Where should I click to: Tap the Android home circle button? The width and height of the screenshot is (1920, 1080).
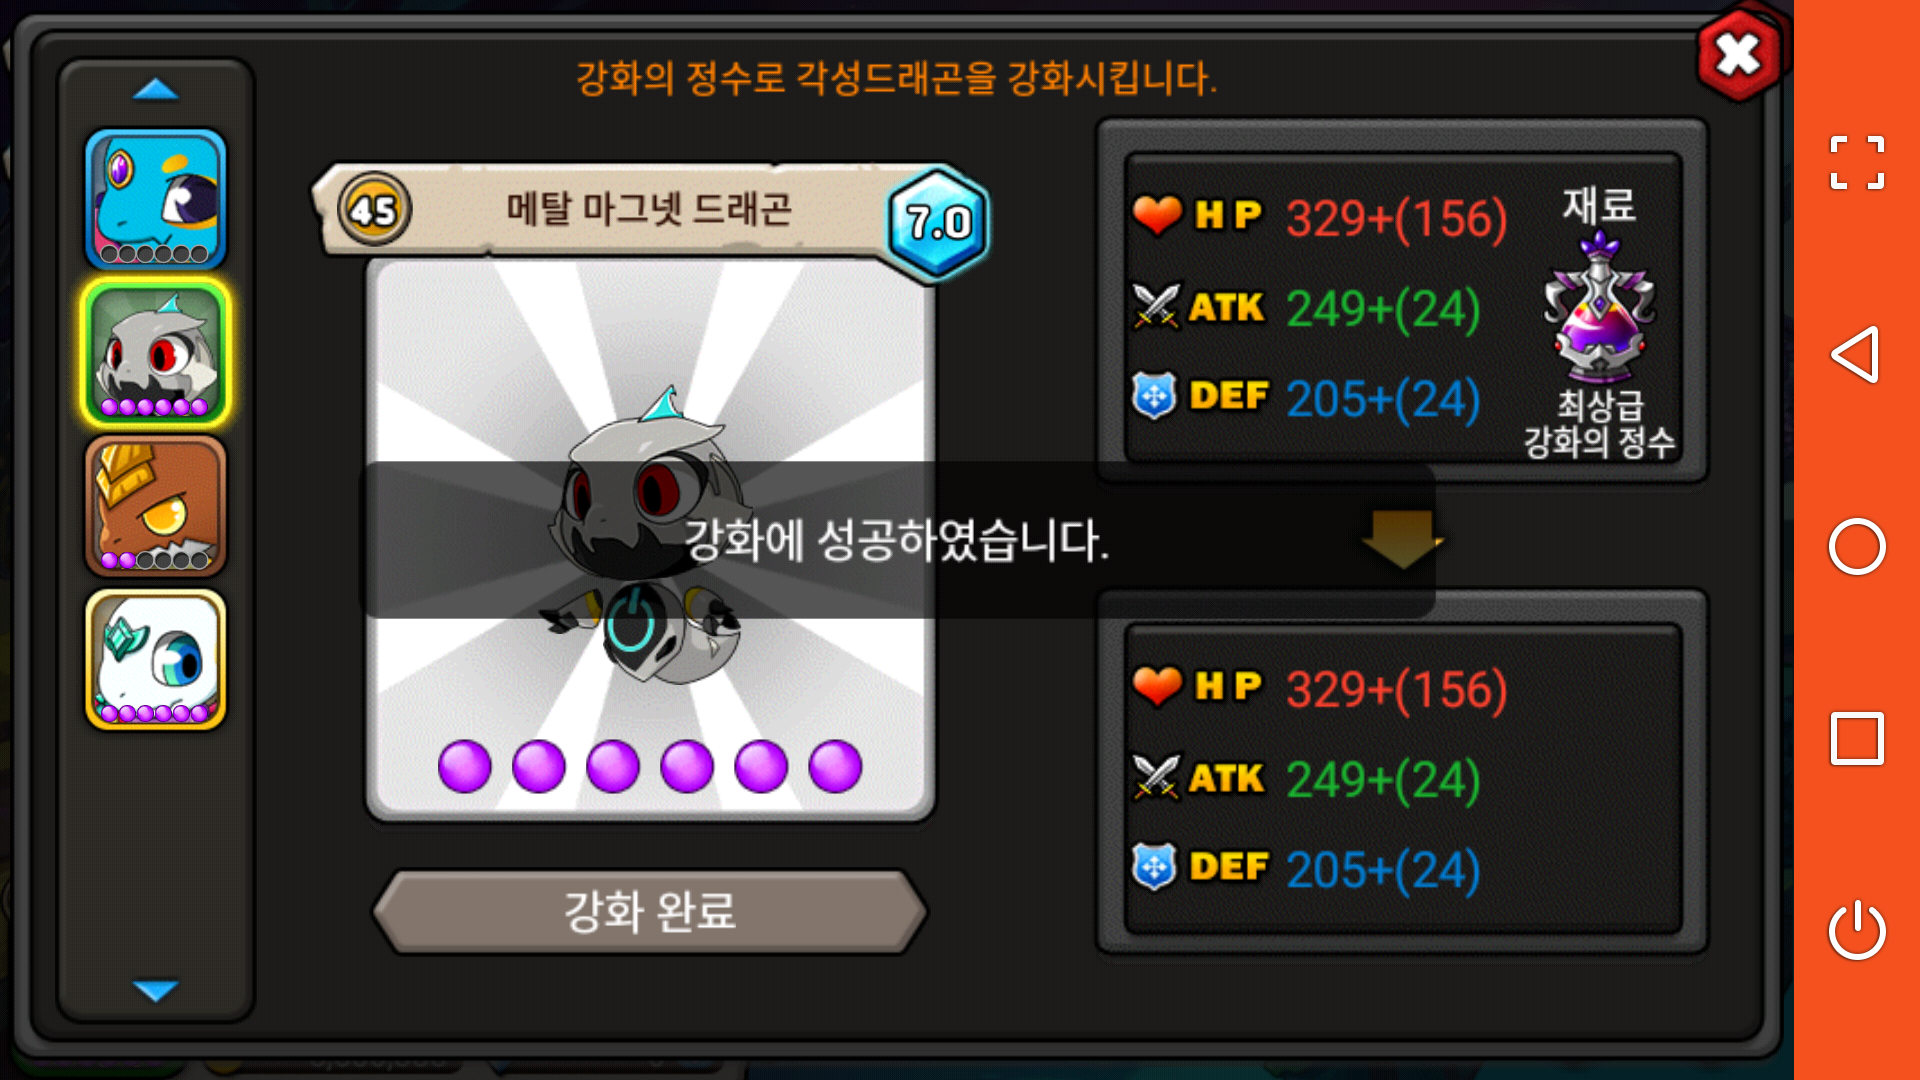click(1857, 547)
